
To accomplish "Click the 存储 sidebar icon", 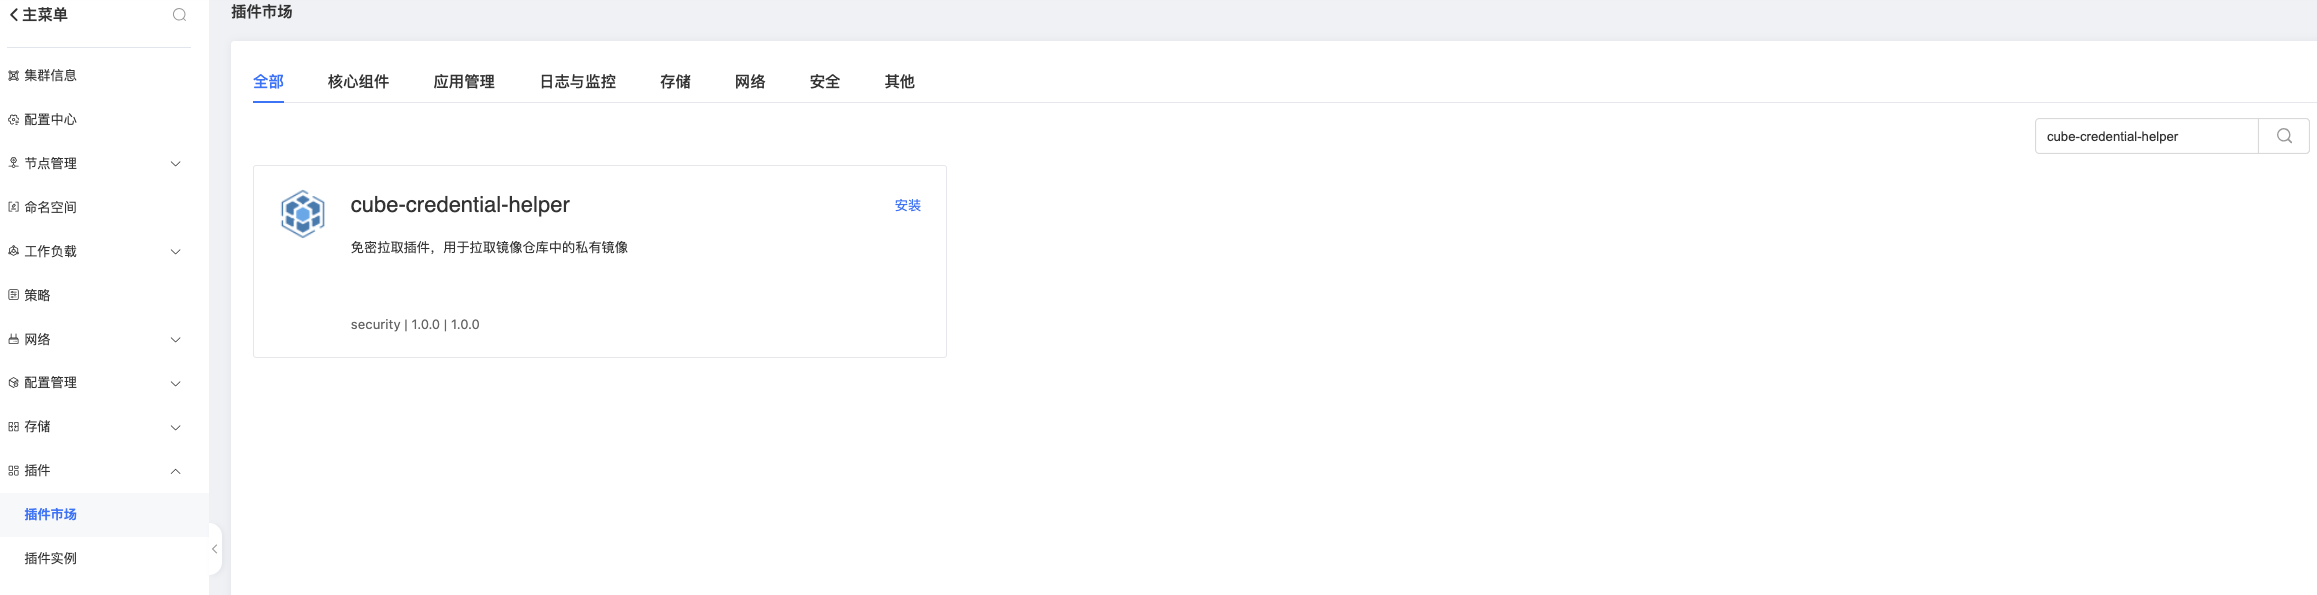I will pos(14,427).
